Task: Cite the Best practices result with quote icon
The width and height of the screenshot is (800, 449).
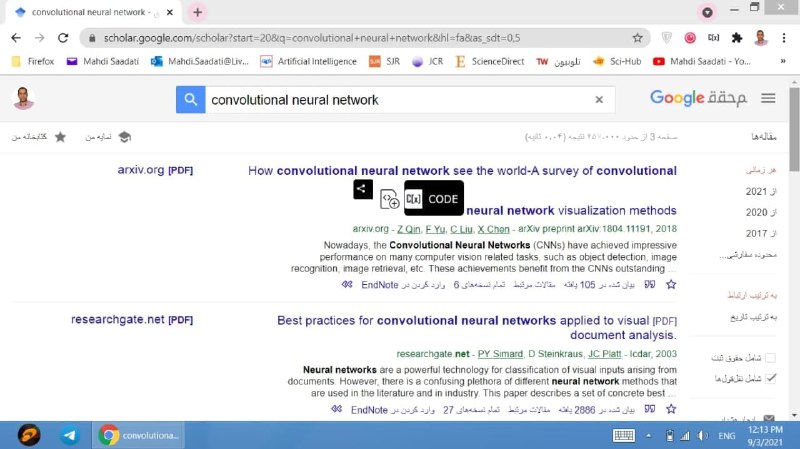Action: point(649,409)
